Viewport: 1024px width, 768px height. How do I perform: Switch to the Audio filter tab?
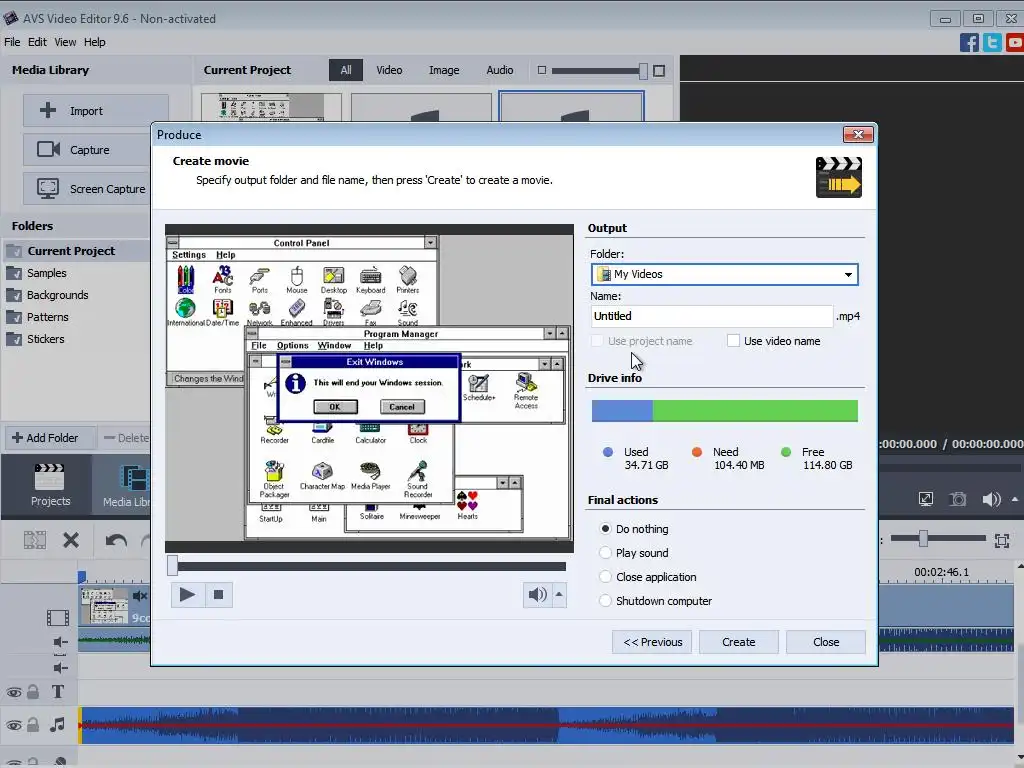pyautogui.click(x=500, y=71)
